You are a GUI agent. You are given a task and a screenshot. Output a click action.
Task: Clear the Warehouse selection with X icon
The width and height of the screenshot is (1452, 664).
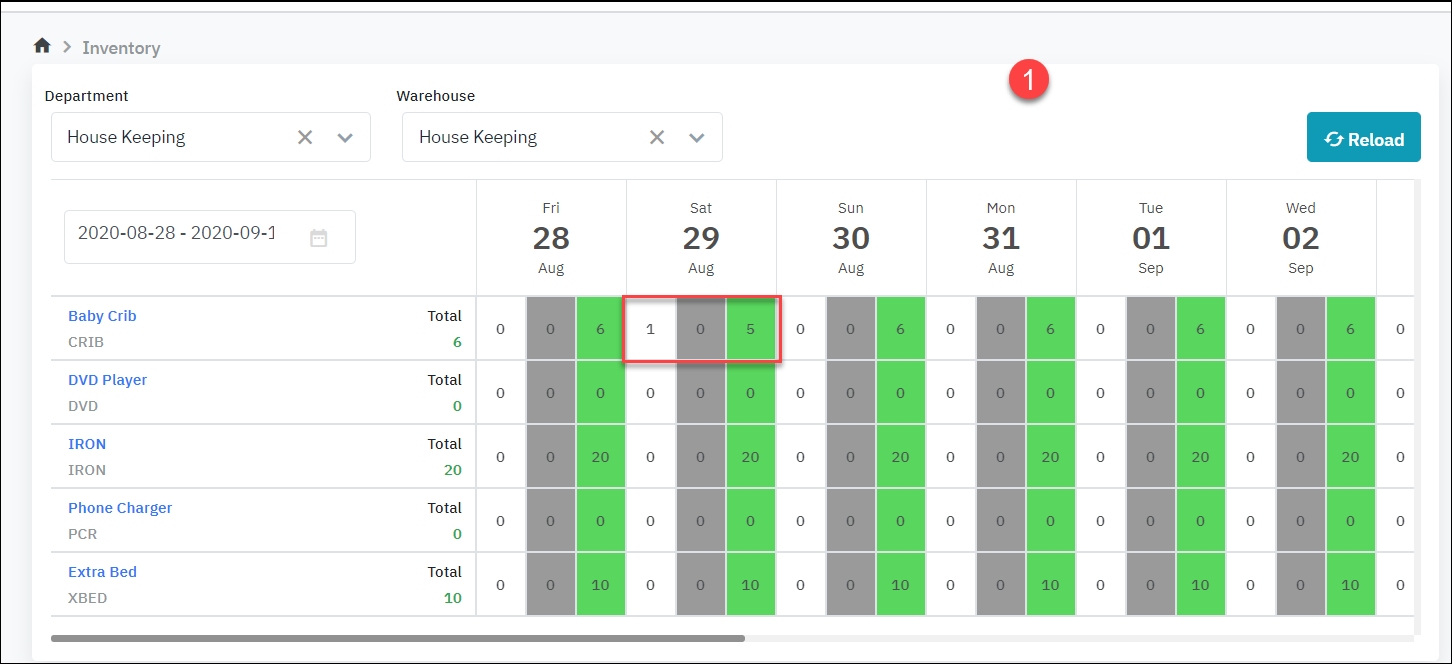pyautogui.click(x=657, y=137)
